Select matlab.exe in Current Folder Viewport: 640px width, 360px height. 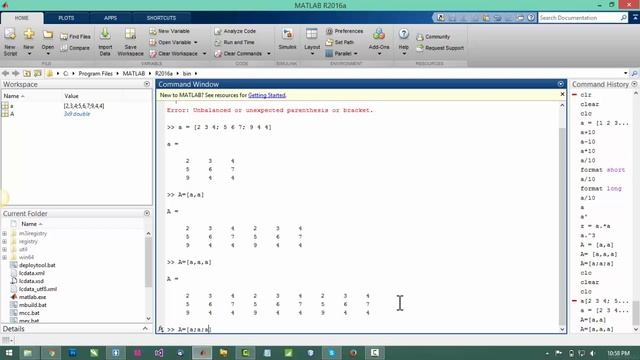[32, 297]
